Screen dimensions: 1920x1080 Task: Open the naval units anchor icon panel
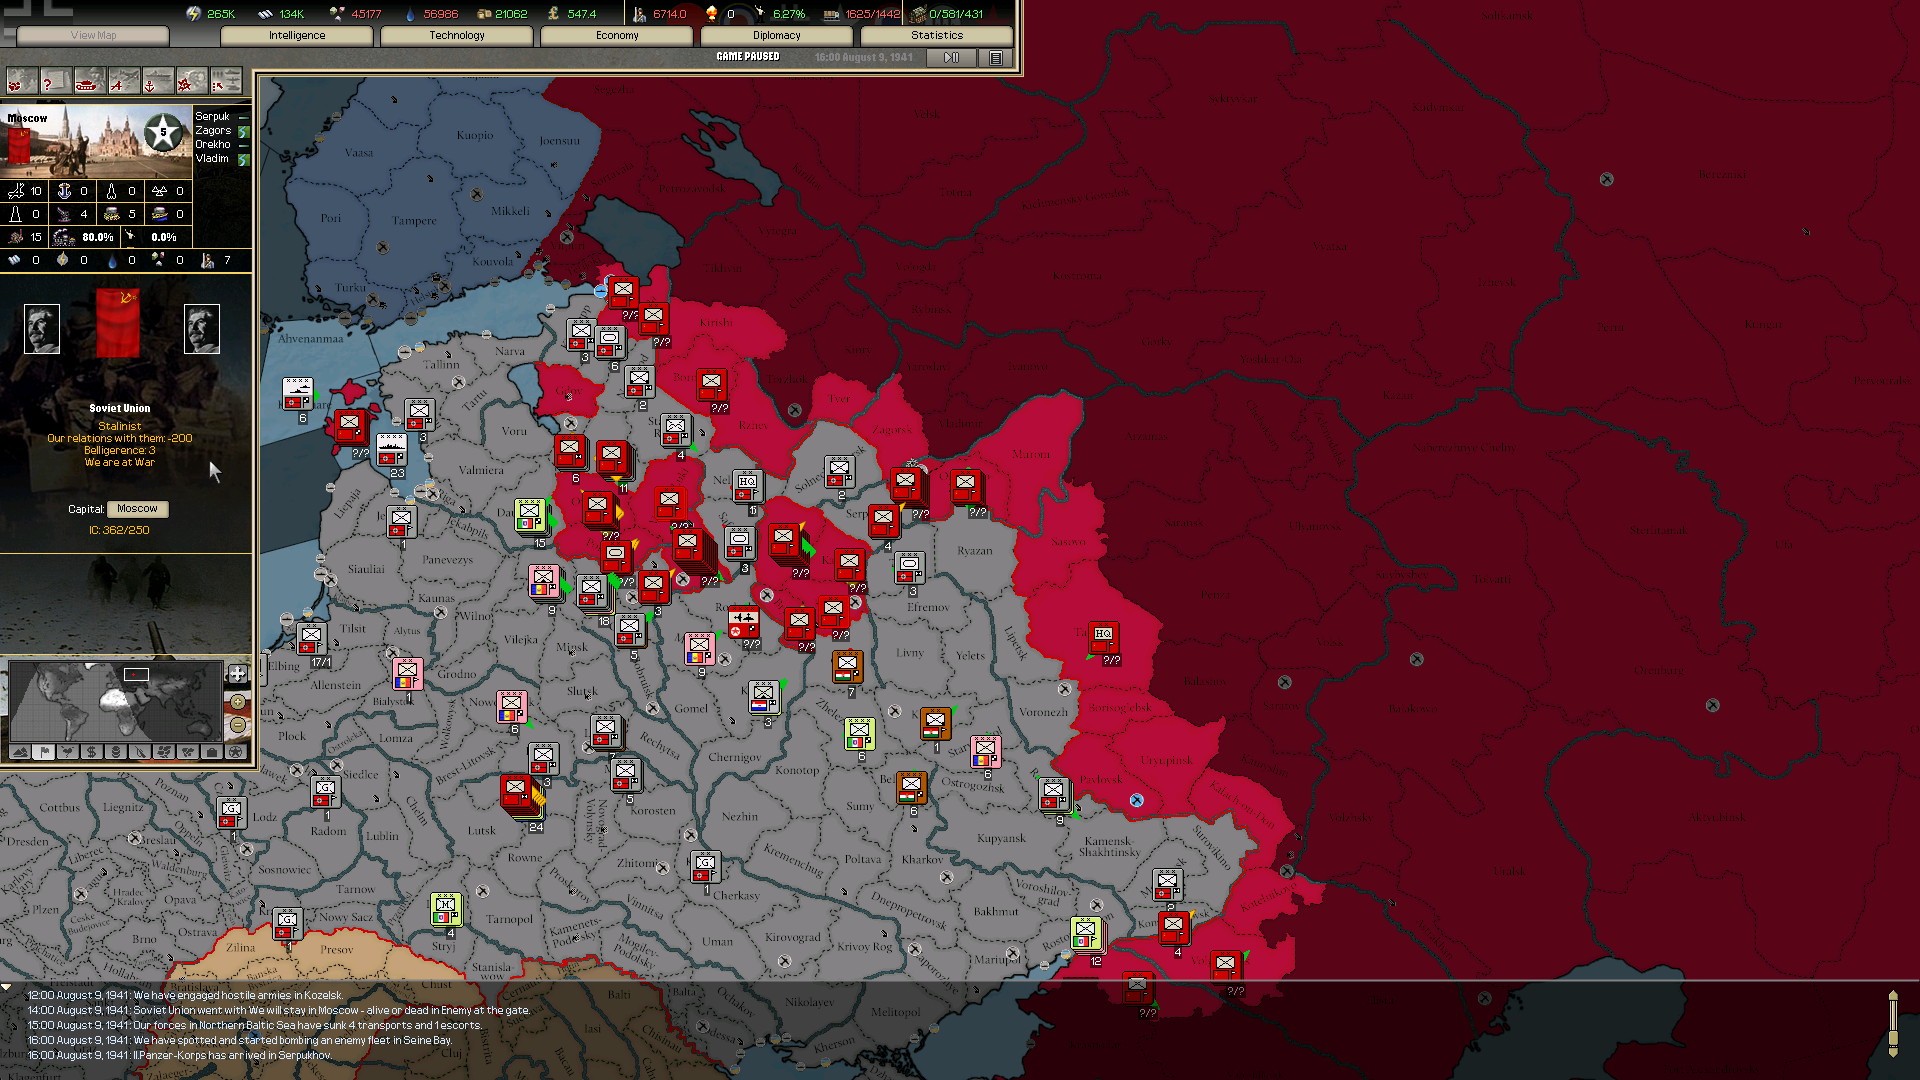(x=157, y=82)
